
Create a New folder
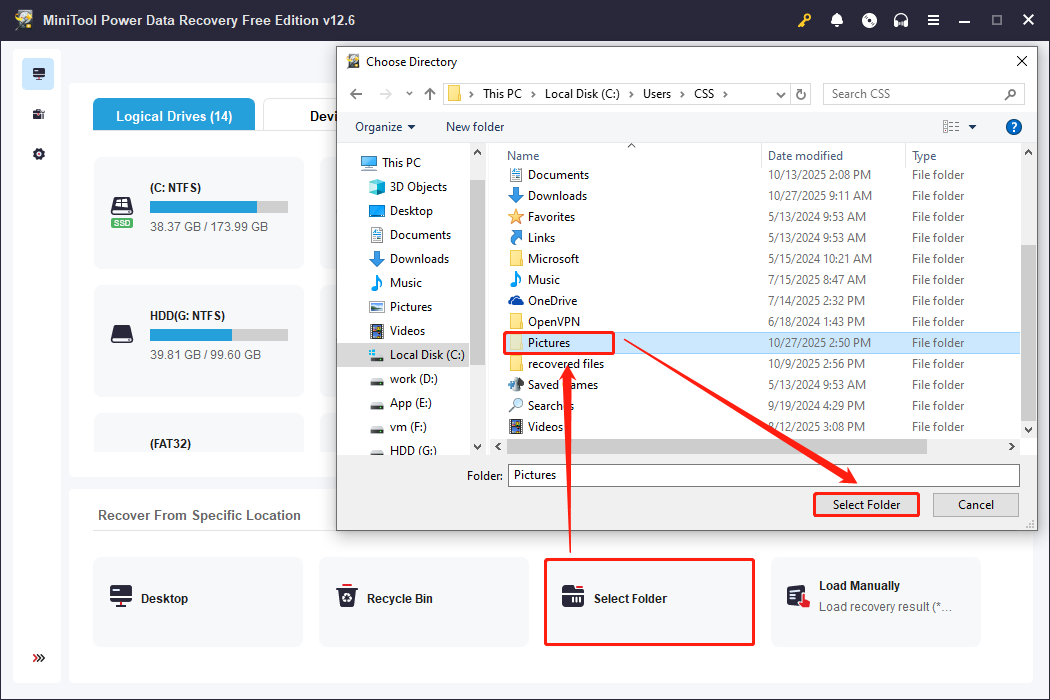click(474, 127)
